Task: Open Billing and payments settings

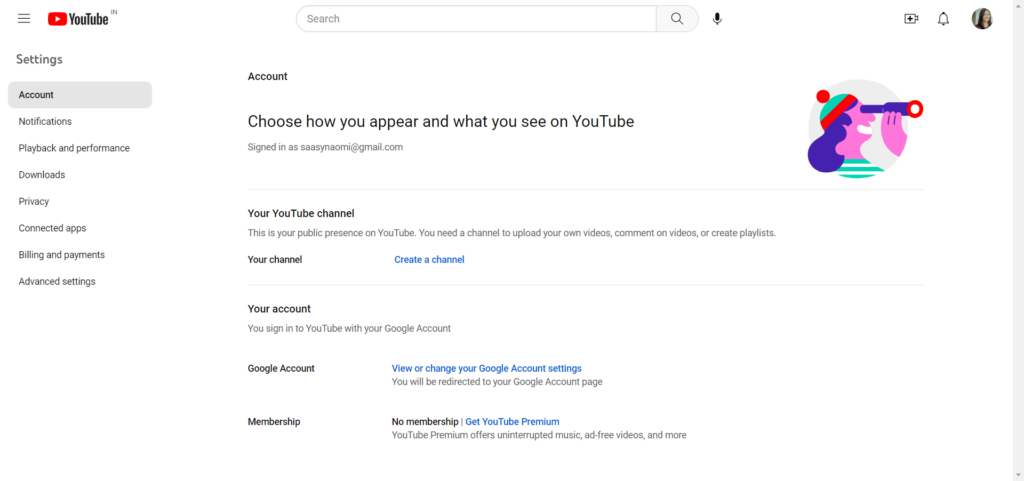Action: pyautogui.click(x=80, y=255)
